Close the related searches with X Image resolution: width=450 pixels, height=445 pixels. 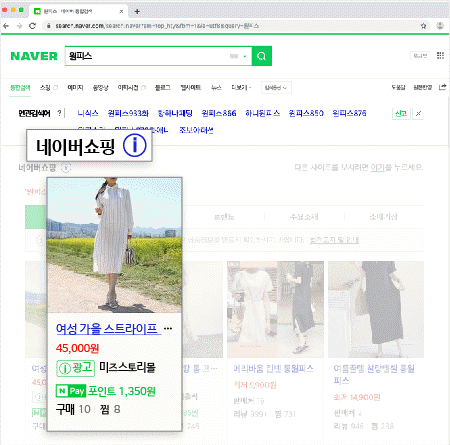tap(418, 114)
